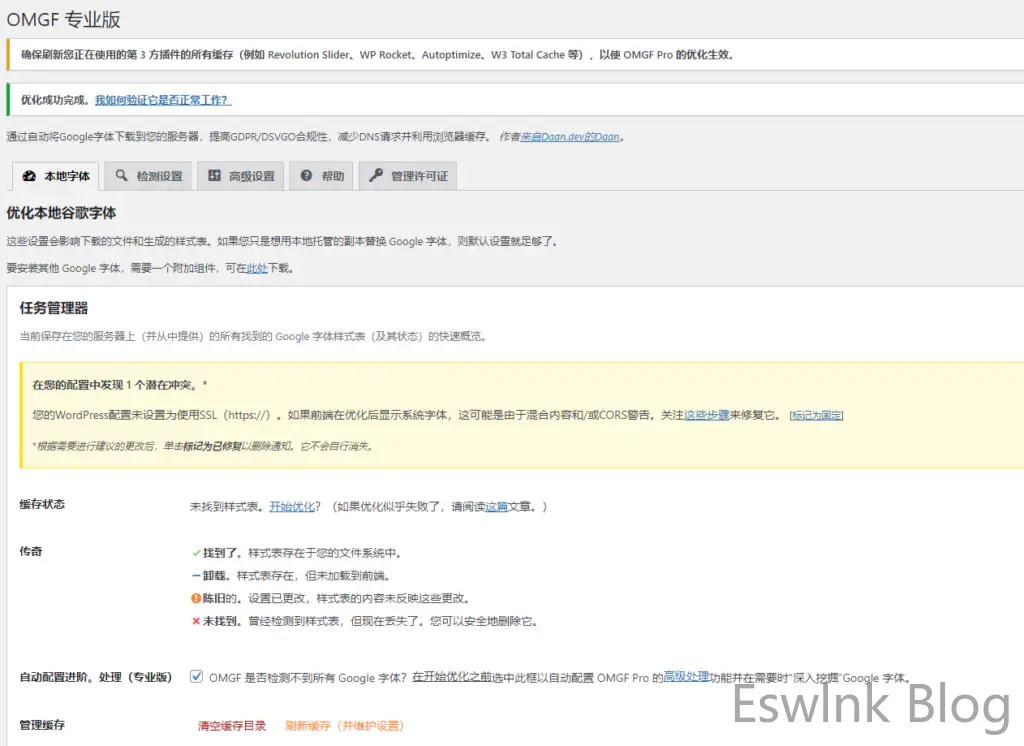Open the 帮助 tab
The image size is (1024, 746).
click(322, 176)
